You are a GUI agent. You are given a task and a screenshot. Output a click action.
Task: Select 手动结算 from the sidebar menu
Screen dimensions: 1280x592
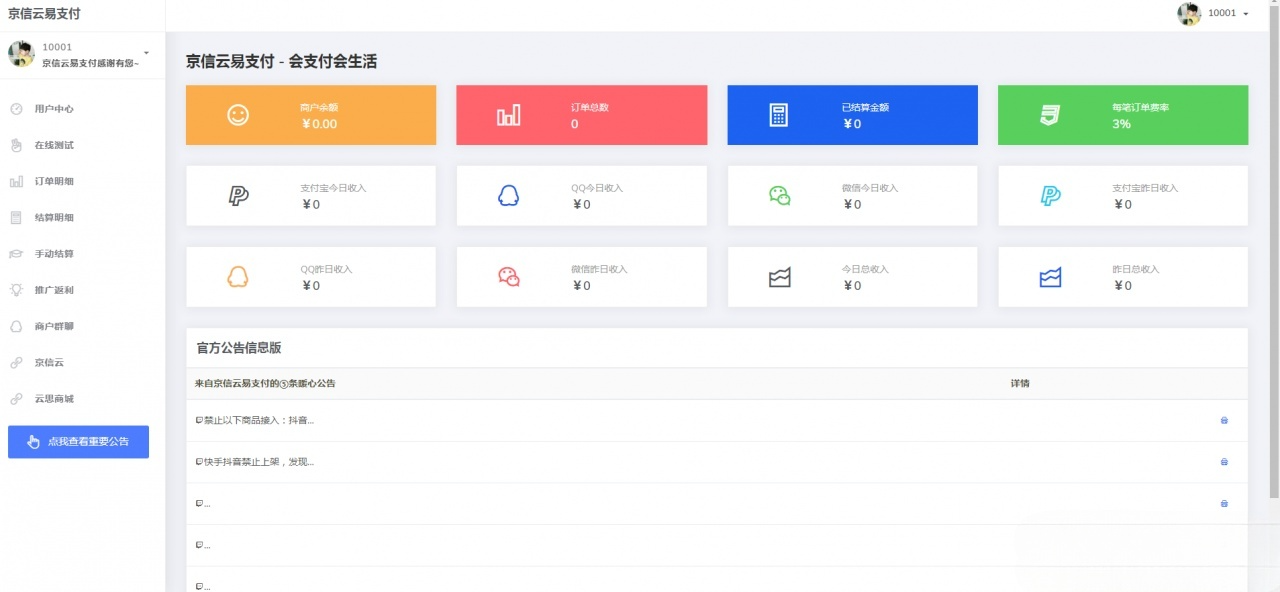[54, 254]
